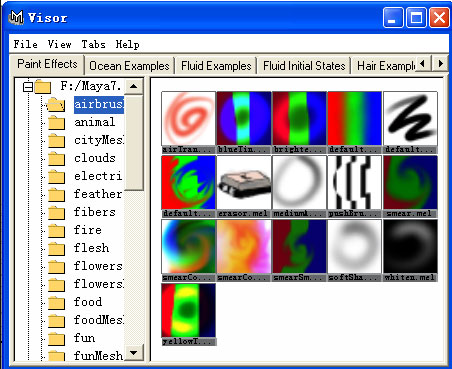Minimize the Visor window

(x=393, y=17)
